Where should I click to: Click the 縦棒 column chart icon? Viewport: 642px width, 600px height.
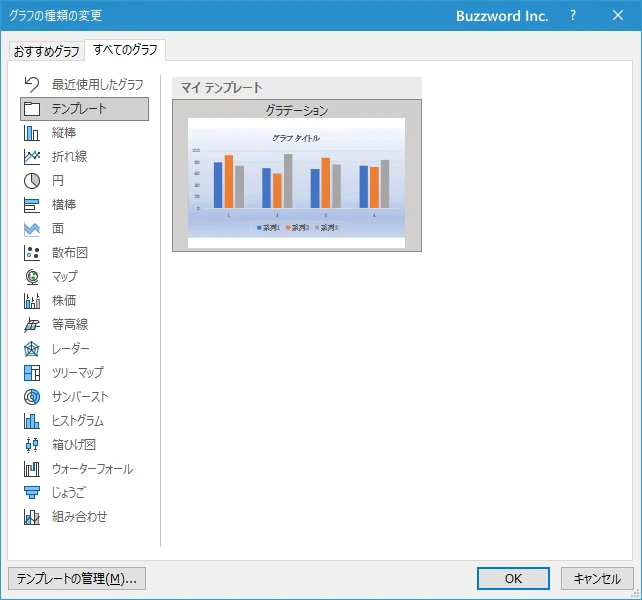point(32,133)
